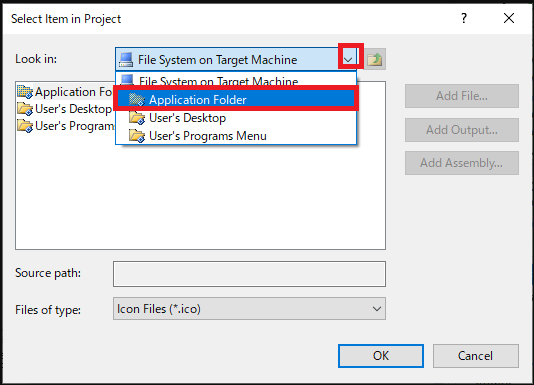
Task: Click the Application Folder icon in file list
Action: (25, 92)
